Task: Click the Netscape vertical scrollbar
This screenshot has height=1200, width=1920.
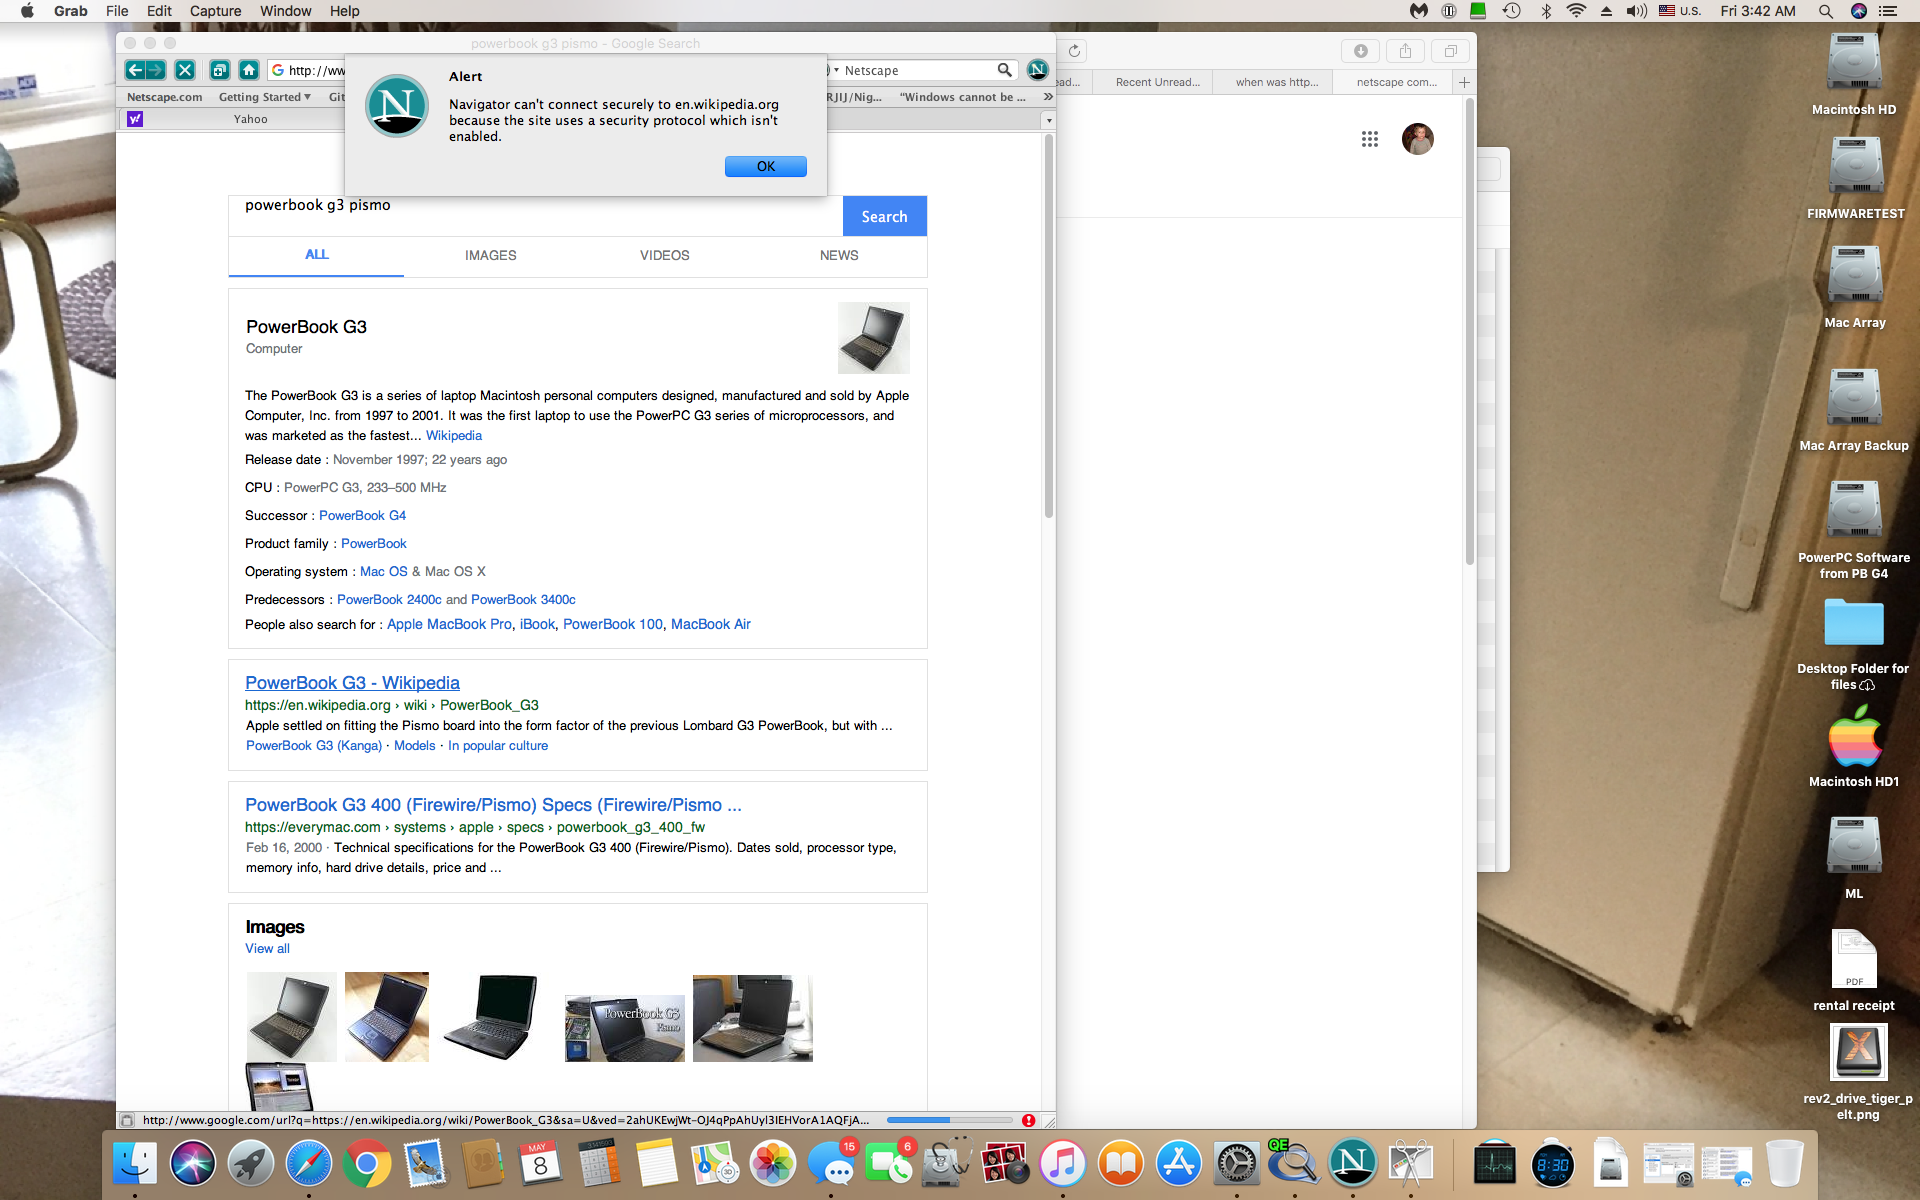Action: pos(1048,325)
